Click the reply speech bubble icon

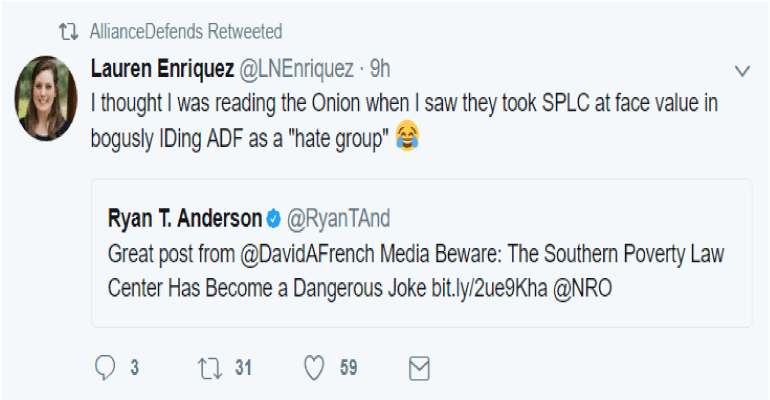click(105, 368)
